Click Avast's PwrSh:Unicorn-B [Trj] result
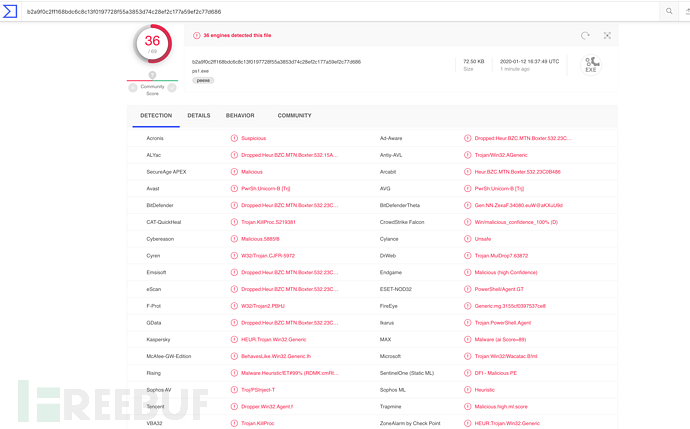The height and width of the screenshot is (429, 690). 266,188
